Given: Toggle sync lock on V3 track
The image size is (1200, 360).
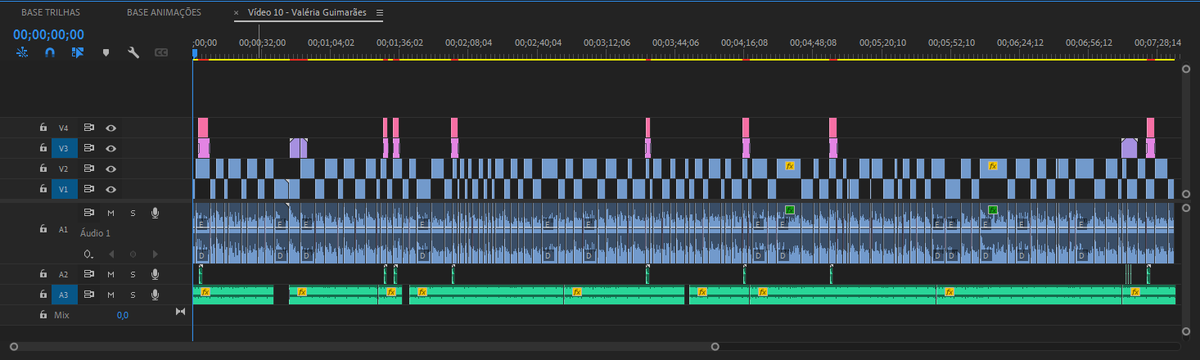Looking at the screenshot, I should click(x=89, y=148).
